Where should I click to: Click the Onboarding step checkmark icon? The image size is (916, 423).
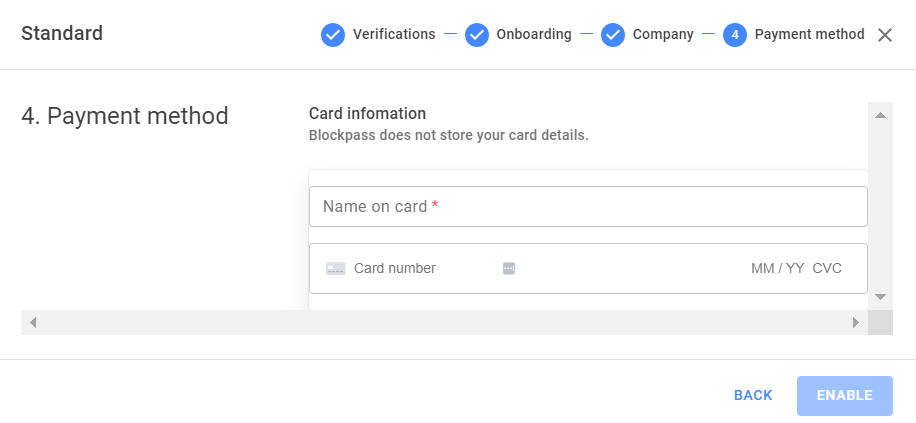(x=477, y=35)
